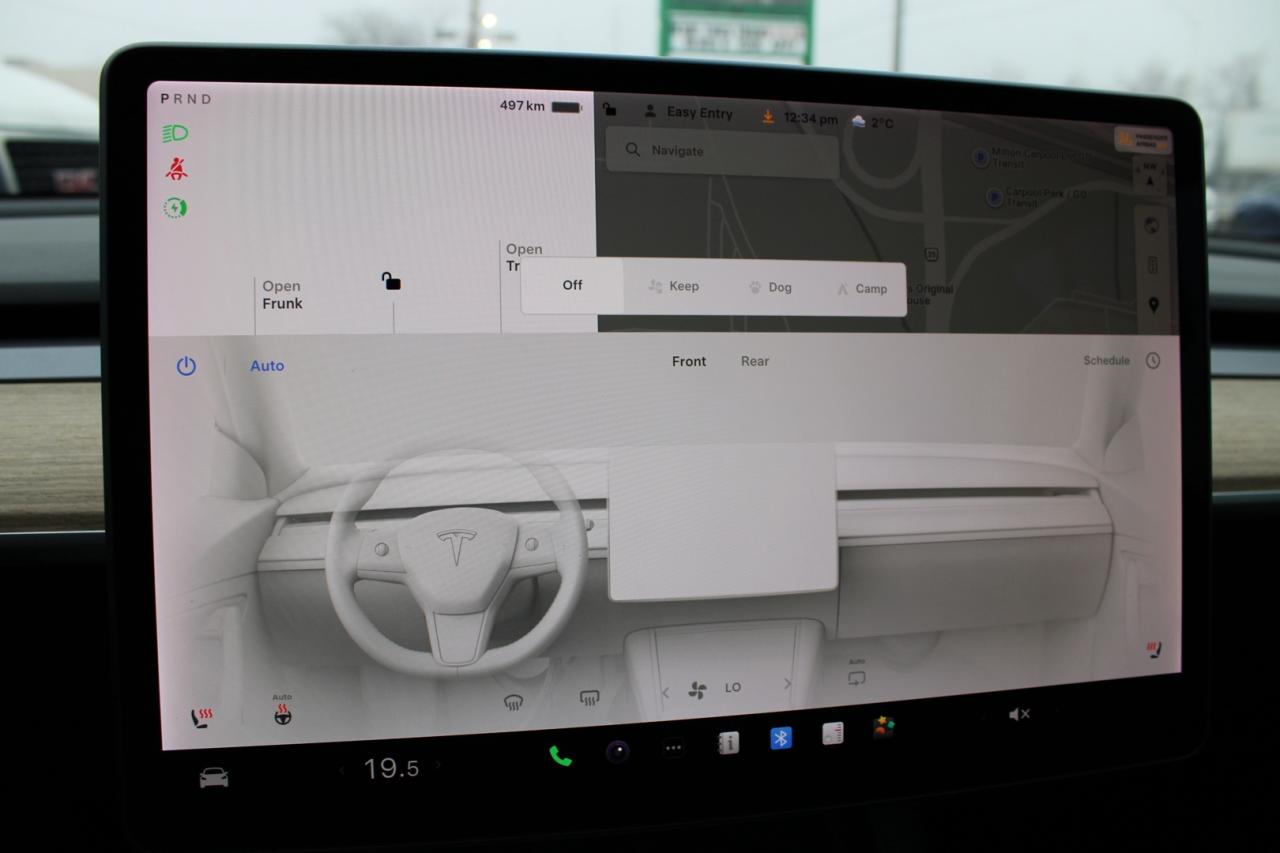Image resolution: width=1280 pixels, height=853 pixels.
Task: Tap the current location pin on the map
Action: point(1153,304)
